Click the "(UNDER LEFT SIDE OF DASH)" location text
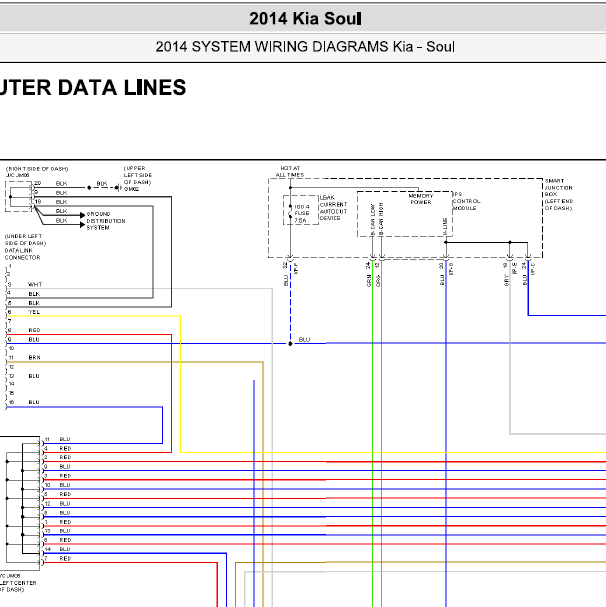Screen dimensions: 606x607 [x=25, y=240]
